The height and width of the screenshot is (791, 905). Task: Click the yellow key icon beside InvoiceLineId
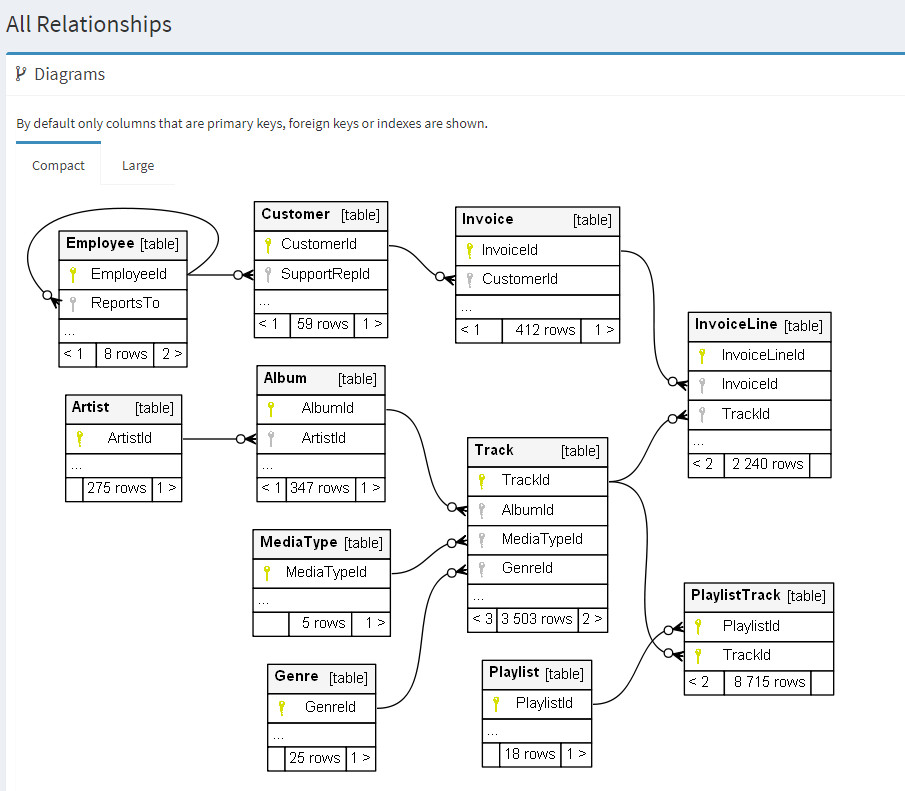tap(702, 355)
